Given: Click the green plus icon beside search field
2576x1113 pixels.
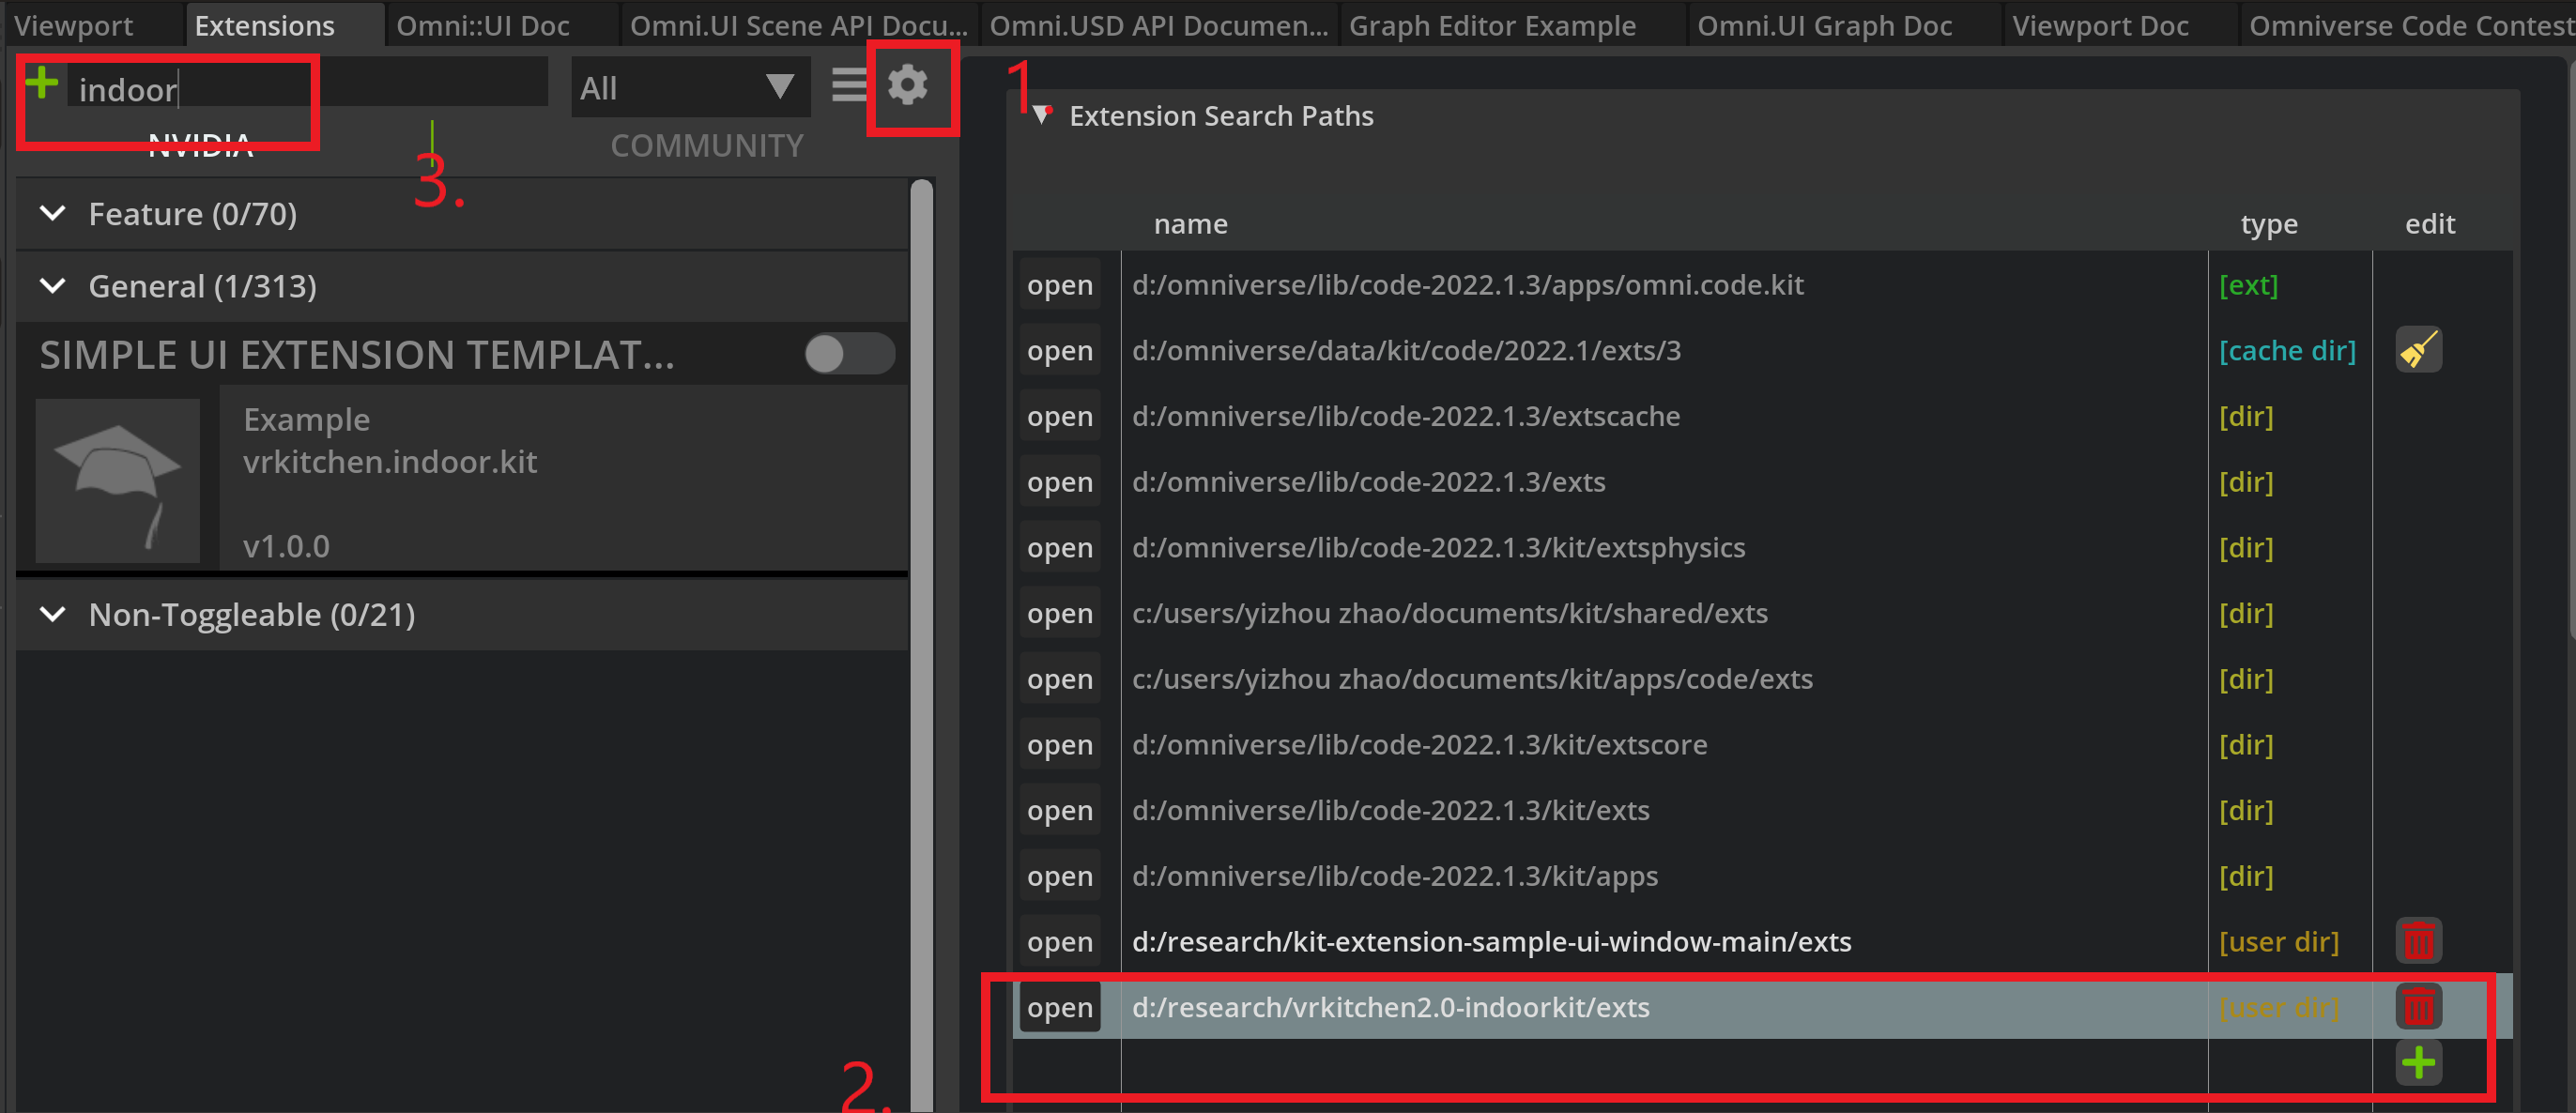Looking at the screenshot, I should tap(42, 83).
